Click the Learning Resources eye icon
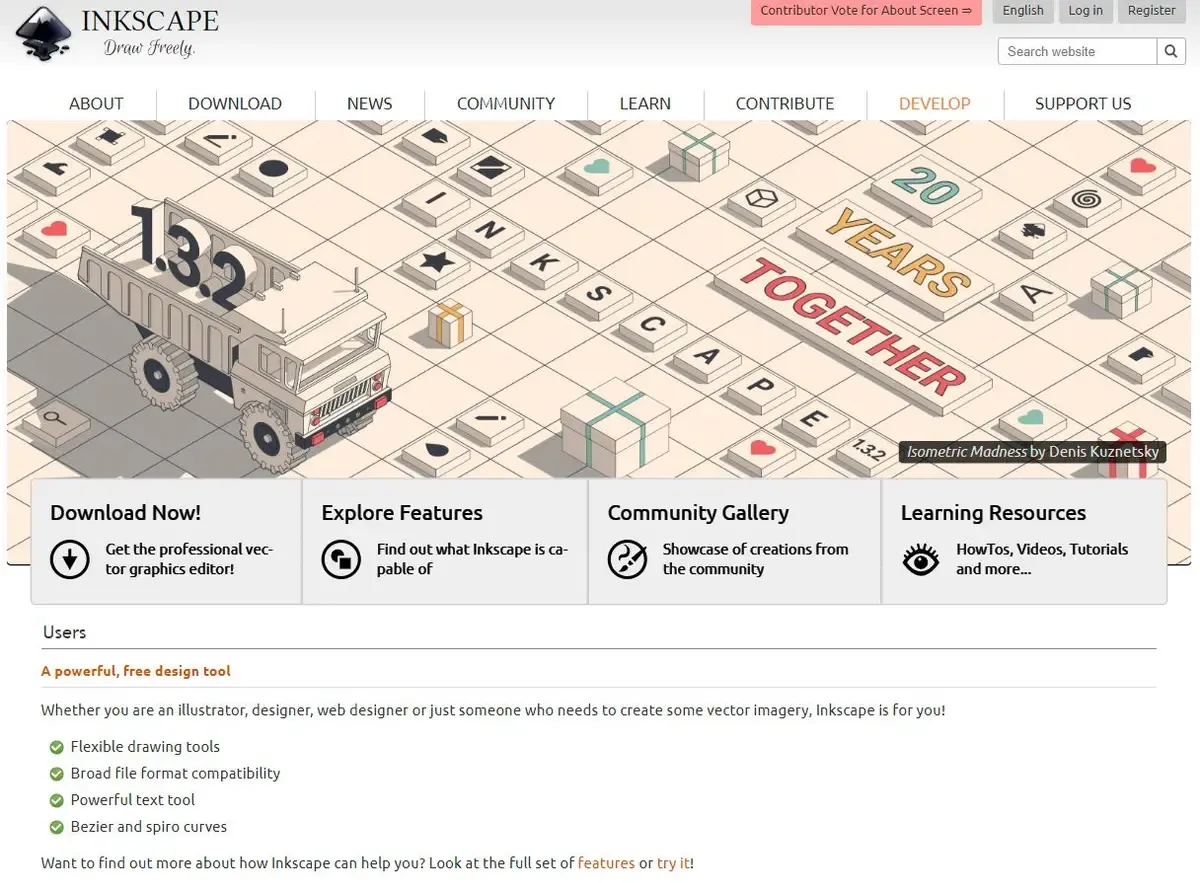Viewport: 1200px width, 883px height. point(920,560)
